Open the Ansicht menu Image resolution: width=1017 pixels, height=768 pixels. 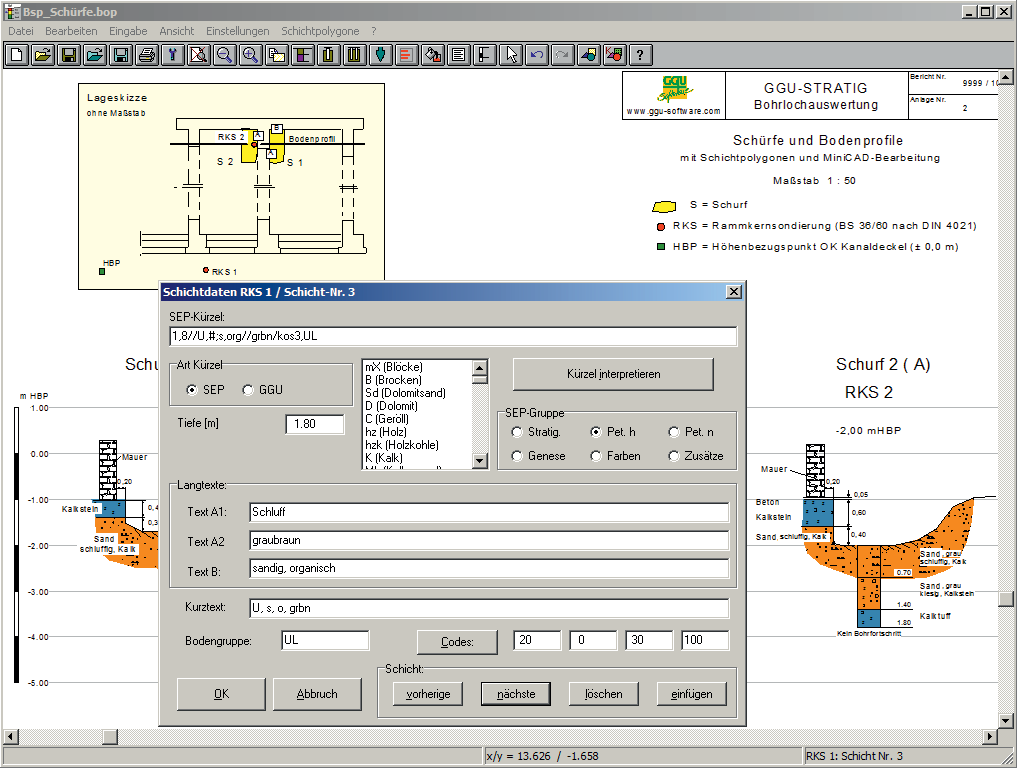(x=176, y=31)
